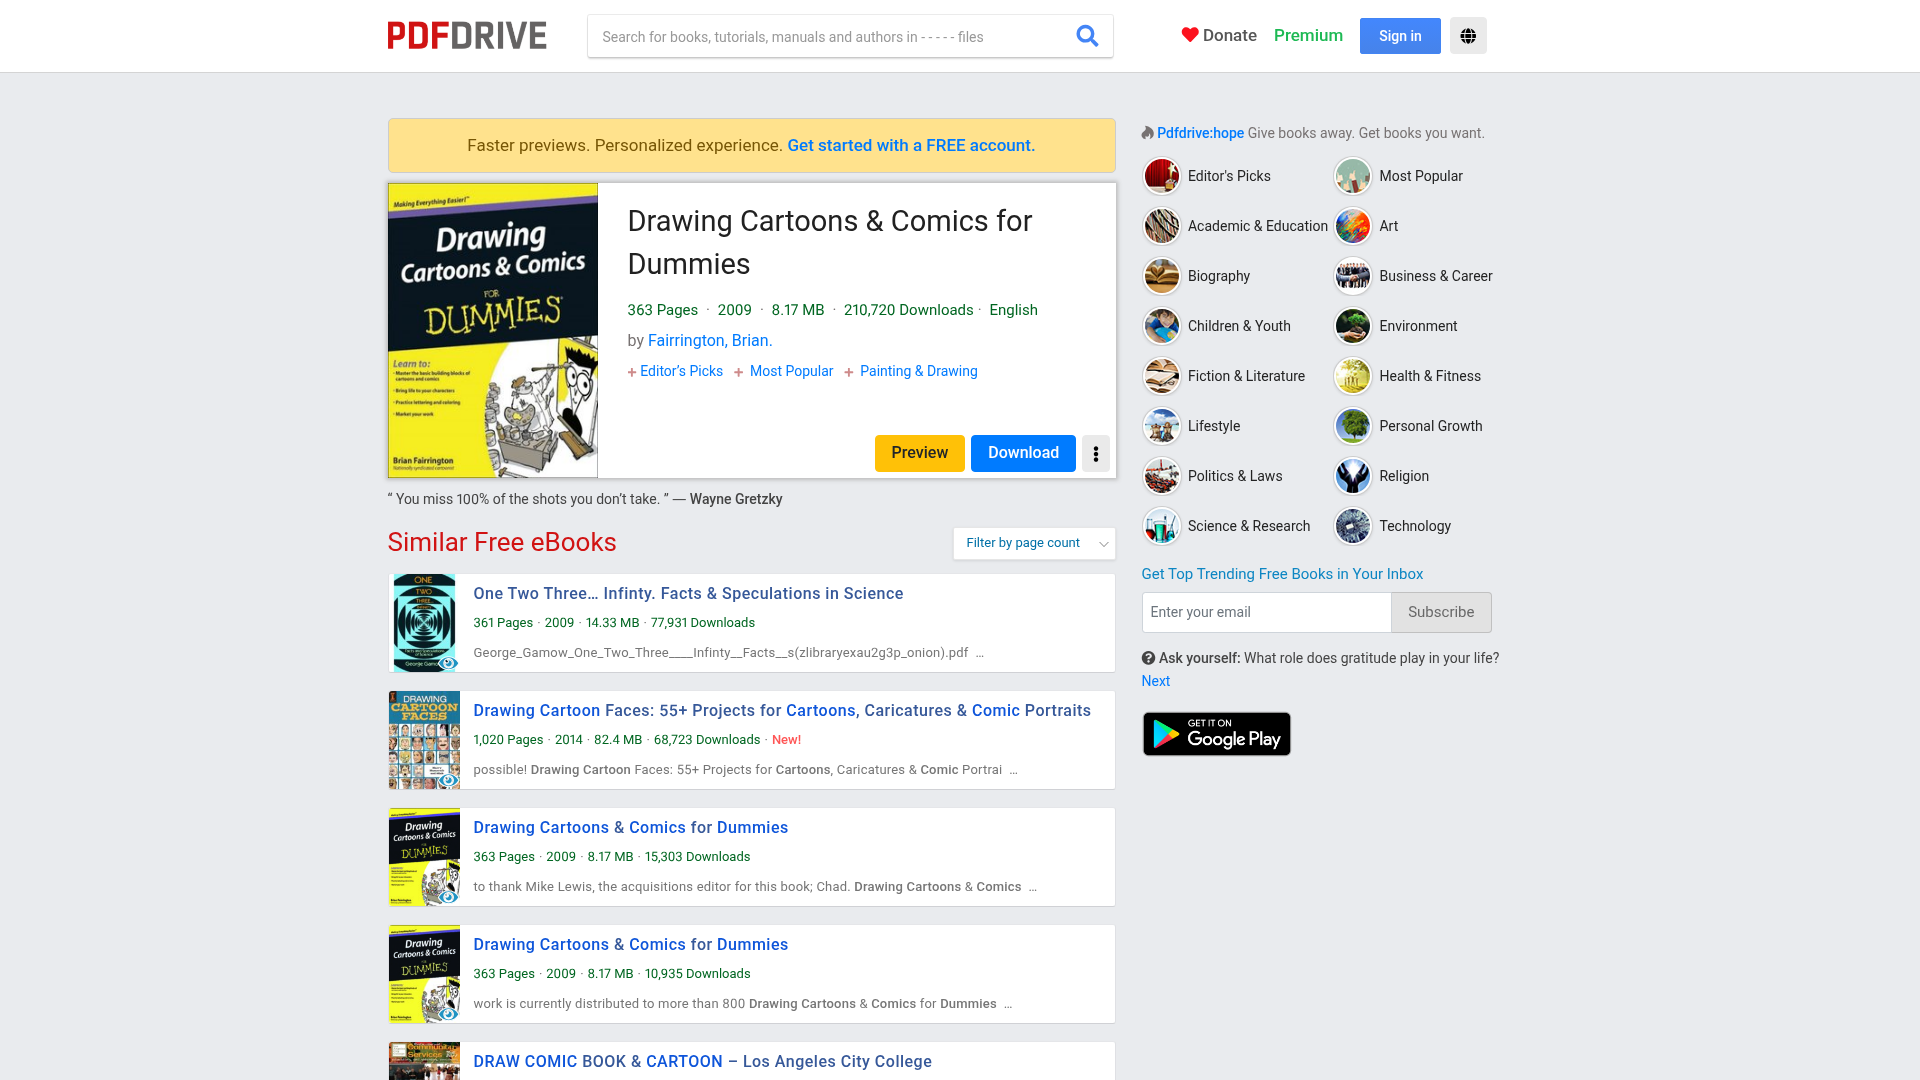1920x1080 pixels.
Task: Follow the Get started with a FREE account link
Action: (x=911, y=145)
